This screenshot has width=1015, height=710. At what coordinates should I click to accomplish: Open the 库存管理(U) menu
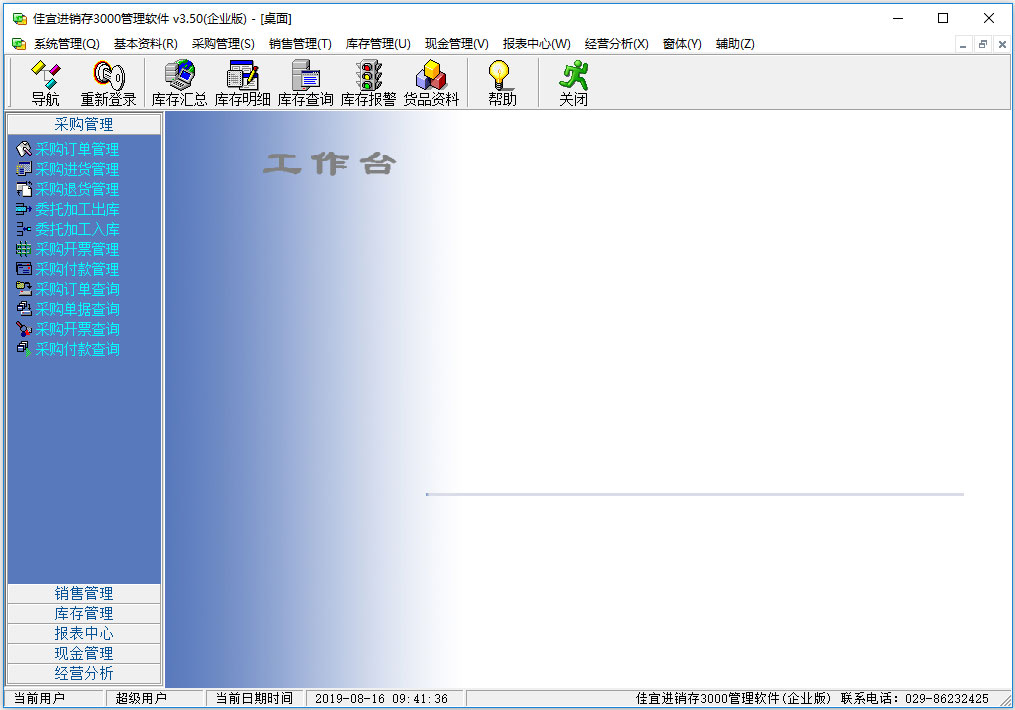[378, 44]
